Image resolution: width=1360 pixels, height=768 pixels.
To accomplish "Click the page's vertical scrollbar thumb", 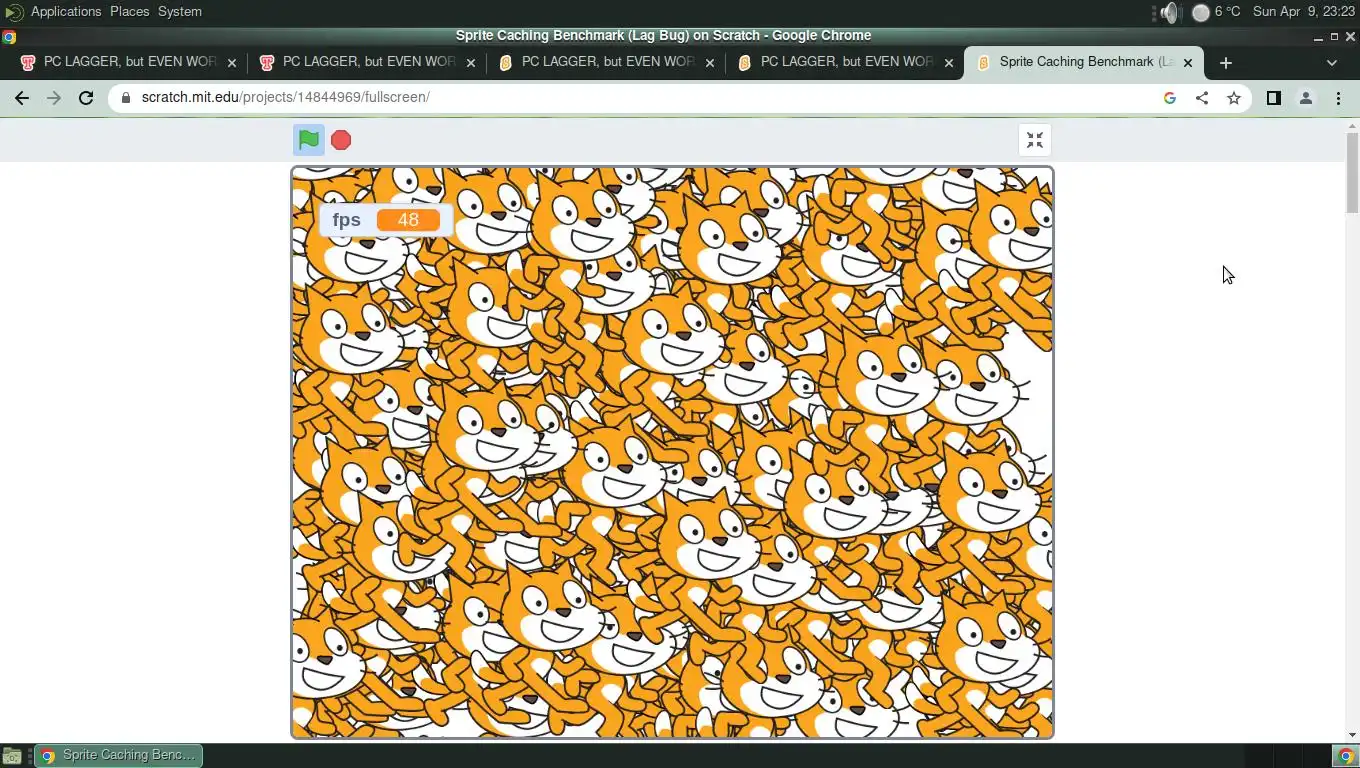I will pos(1352,172).
